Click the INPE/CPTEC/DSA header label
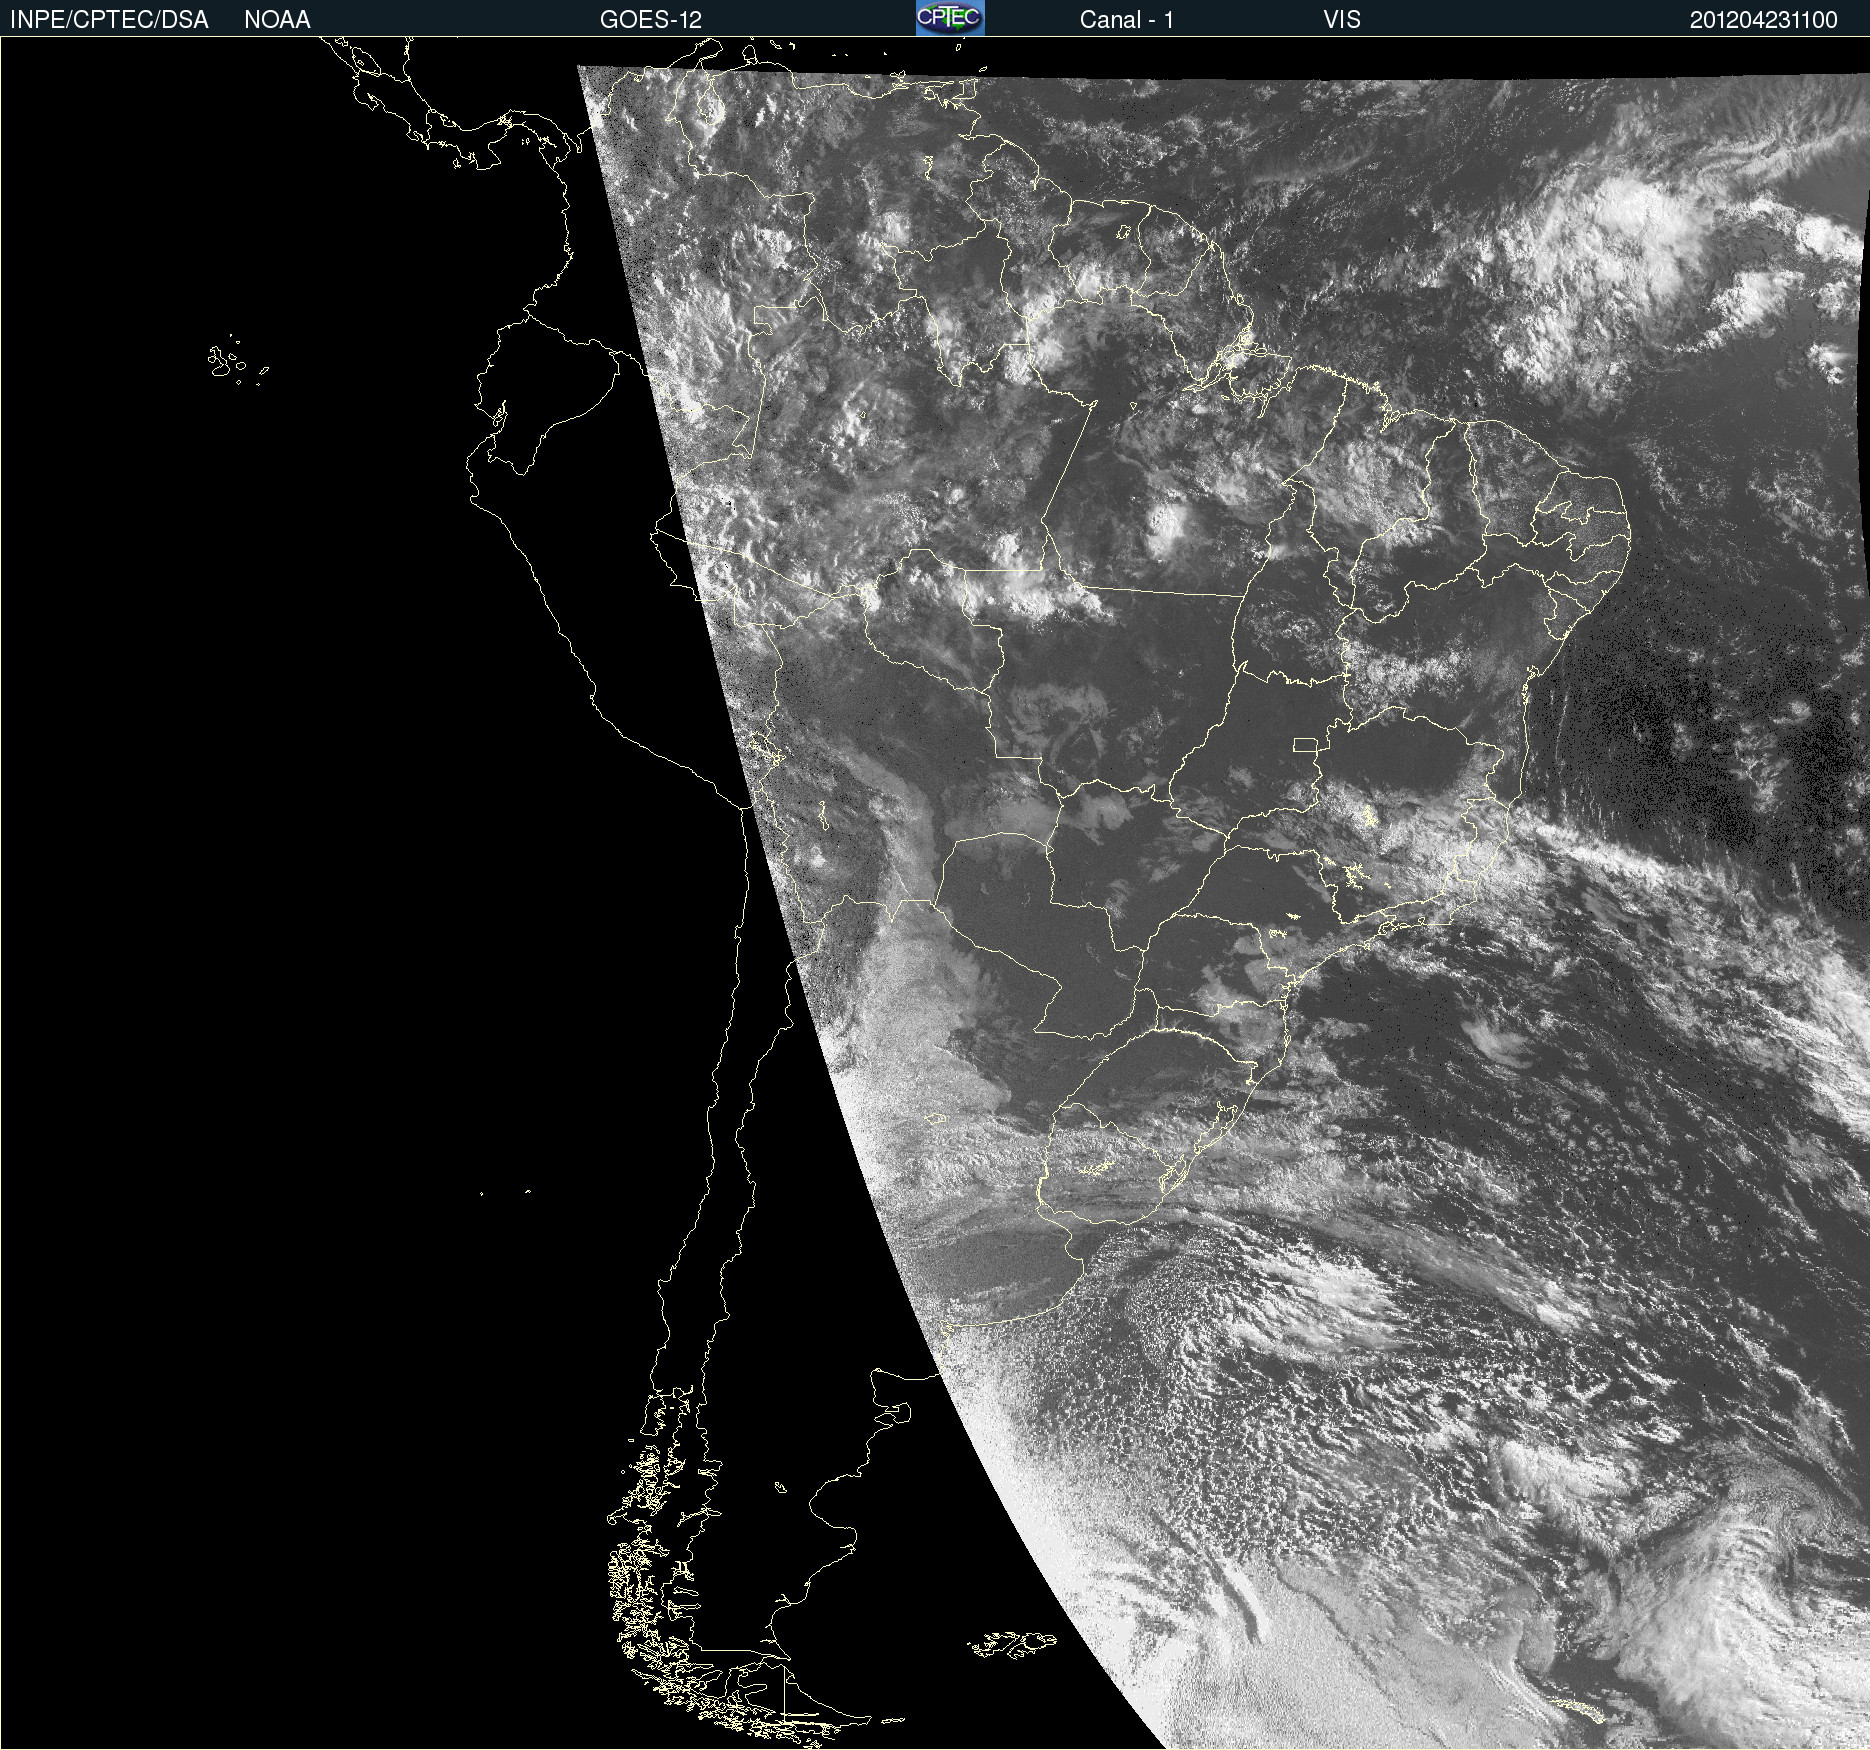Viewport: 1870px width, 1750px height. (x=109, y=20)
